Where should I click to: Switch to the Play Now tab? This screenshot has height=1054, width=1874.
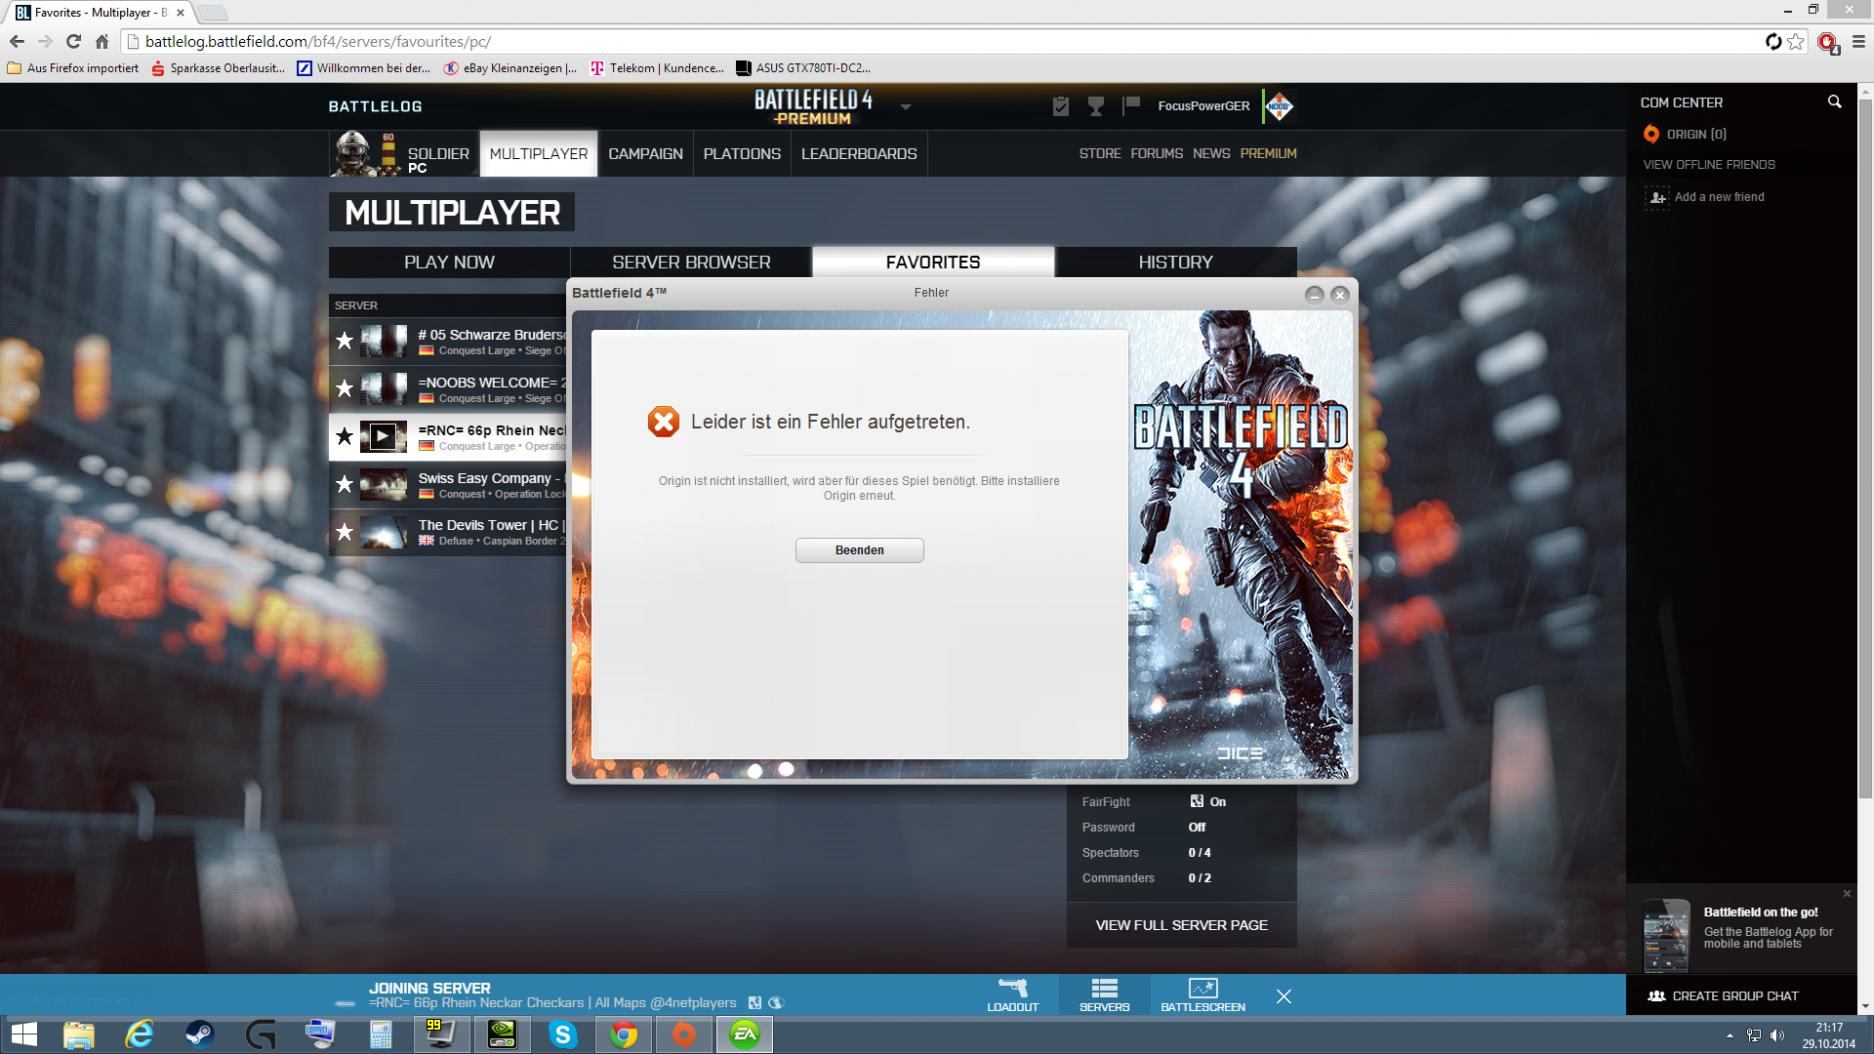pos(449,262)
